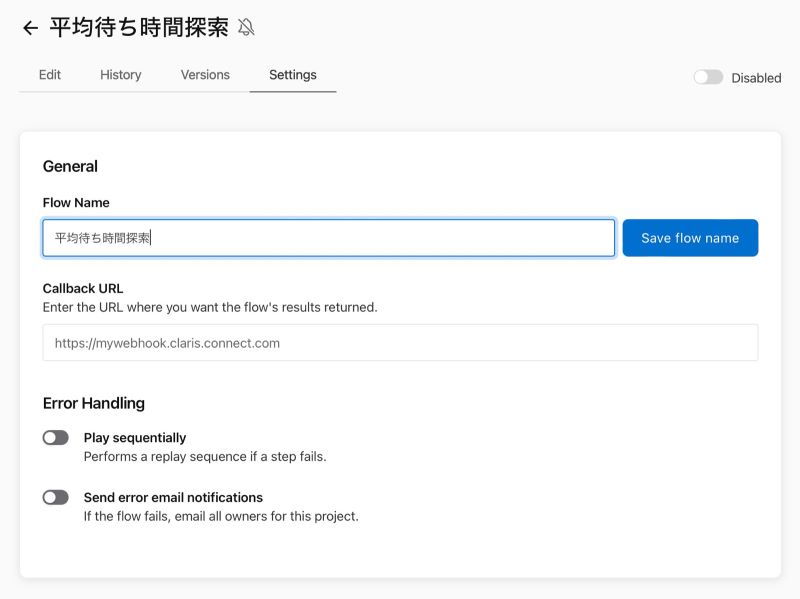
Task: Click the 'Enter the URL where you want' description
Action: point(210,307)
